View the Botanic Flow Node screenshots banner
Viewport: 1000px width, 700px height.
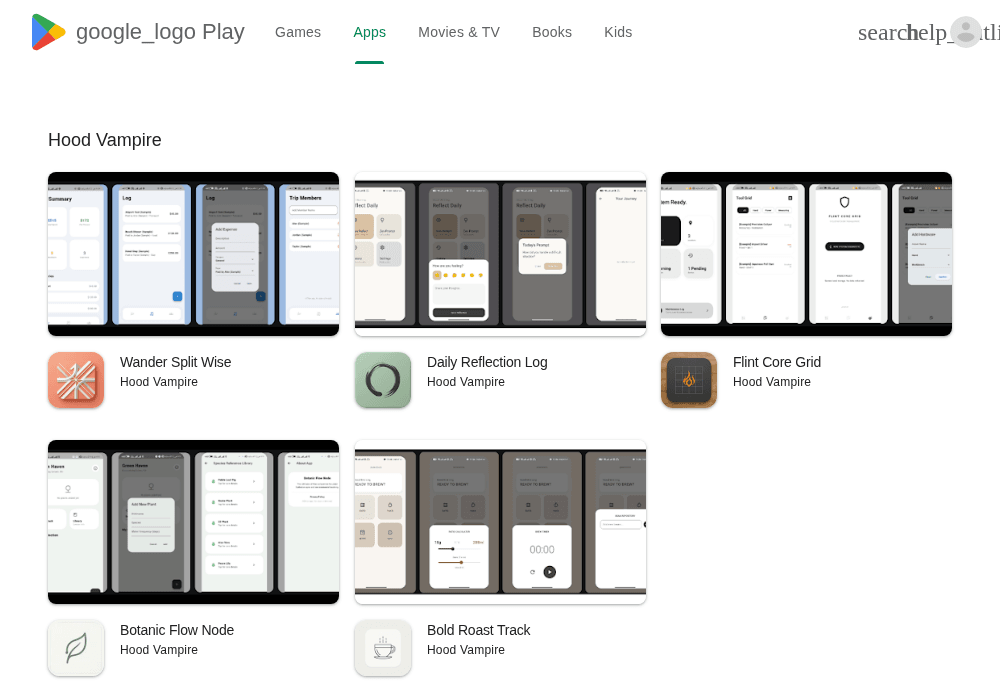(193, 521)
